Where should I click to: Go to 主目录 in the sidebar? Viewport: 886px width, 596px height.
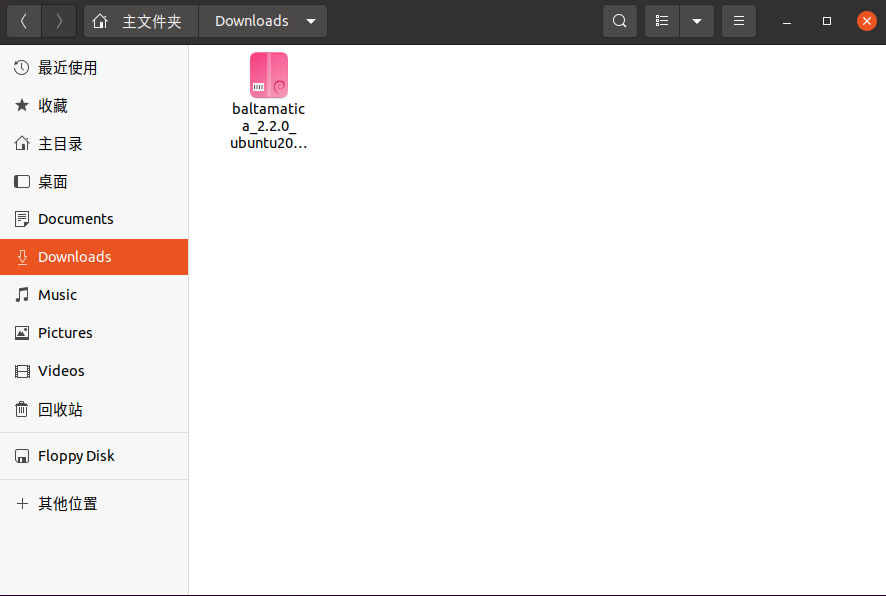click(x=94, y=143)
